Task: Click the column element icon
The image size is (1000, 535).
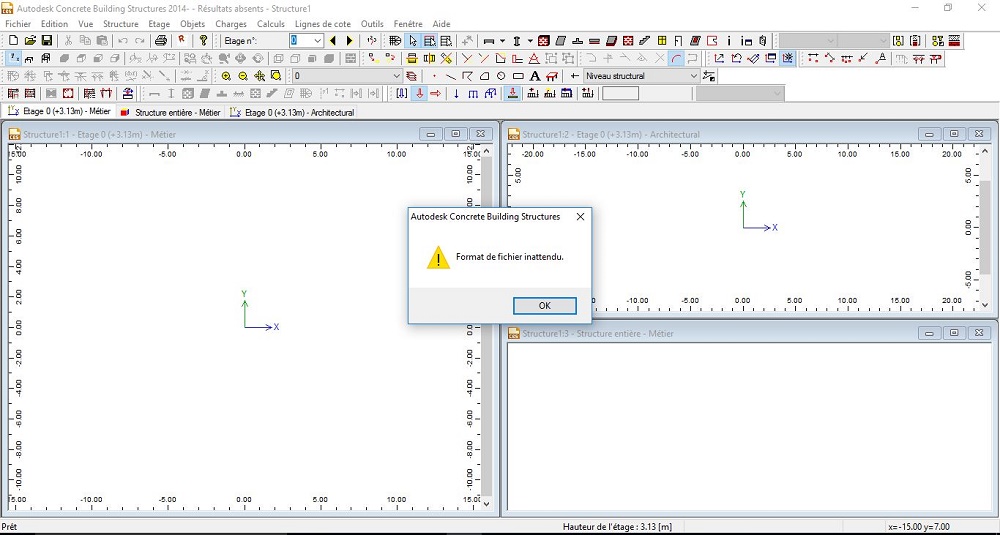Action: (x=517, y=41)
